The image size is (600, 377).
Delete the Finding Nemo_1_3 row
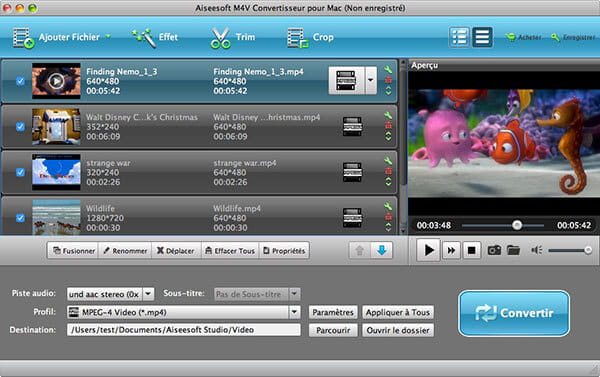tap(388, 80)
